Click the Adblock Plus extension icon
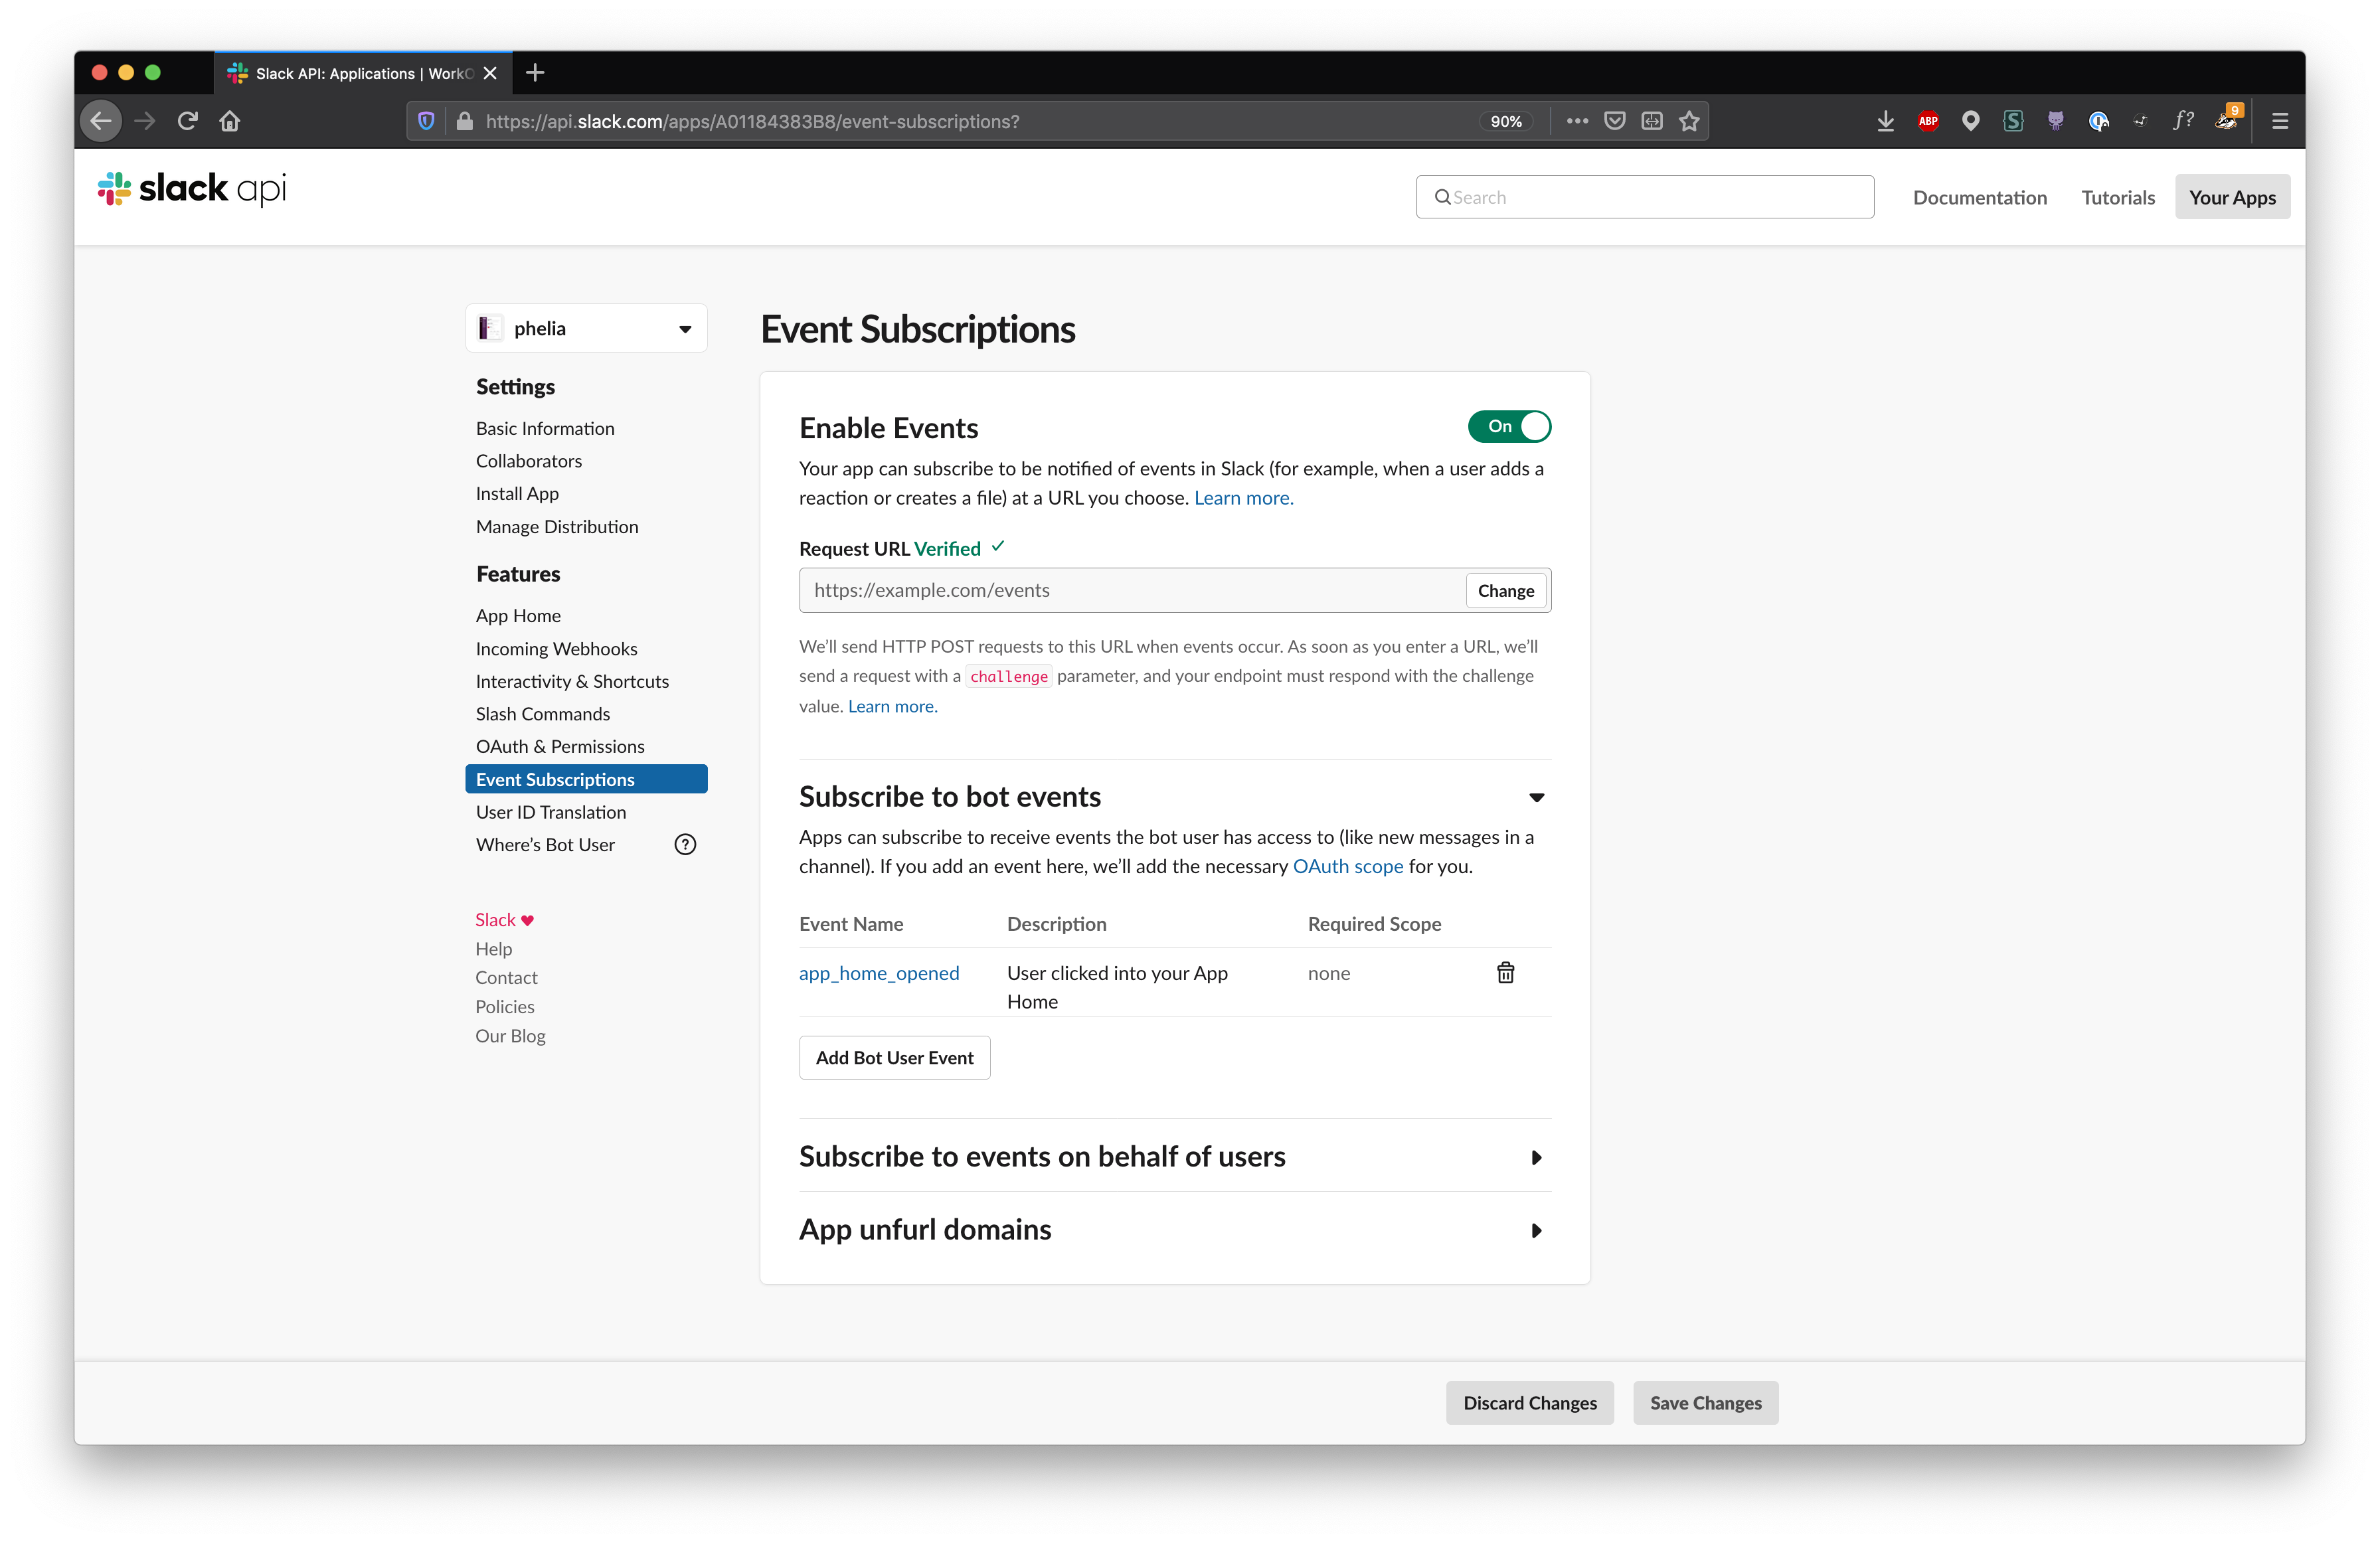 1928,121
